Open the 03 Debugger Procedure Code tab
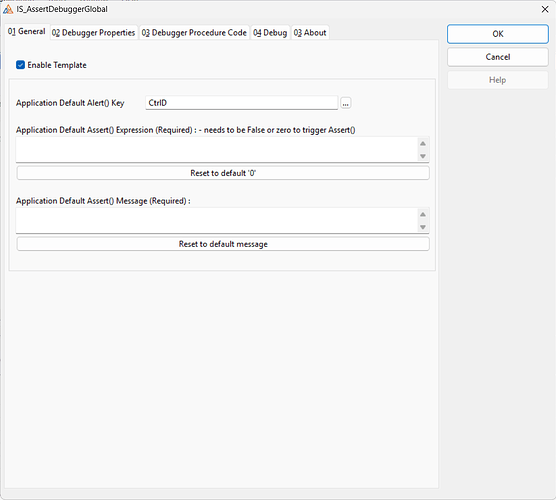This screenshot has width=556, height=500. click(x=194, y=33)
